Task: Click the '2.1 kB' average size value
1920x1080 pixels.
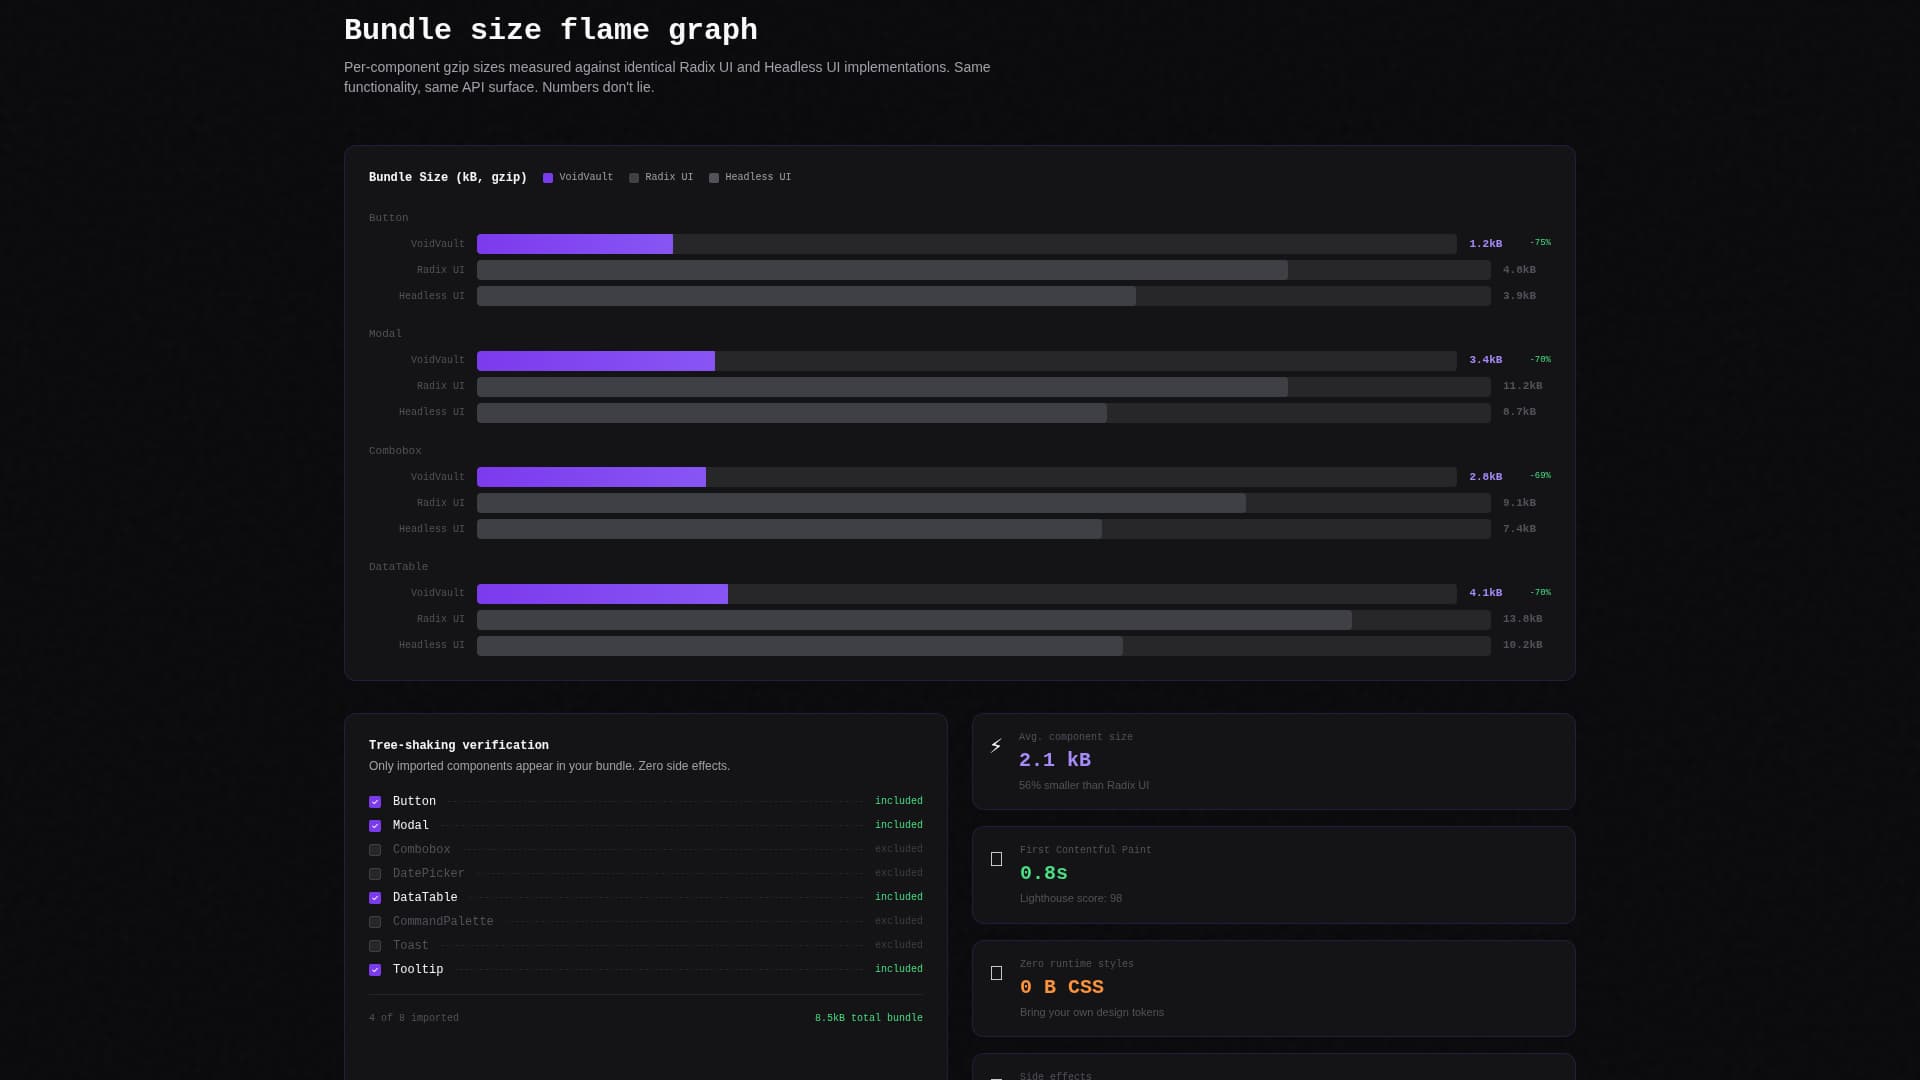Action: [x=1055, y=760]
